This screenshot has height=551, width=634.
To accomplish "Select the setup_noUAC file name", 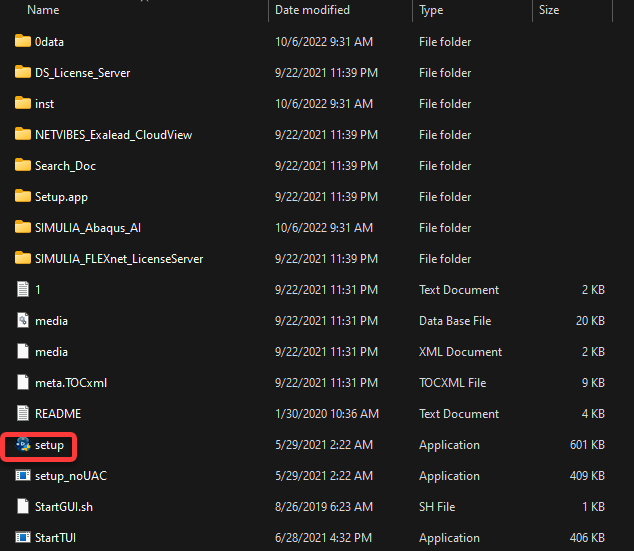I will tap(71, 476).
